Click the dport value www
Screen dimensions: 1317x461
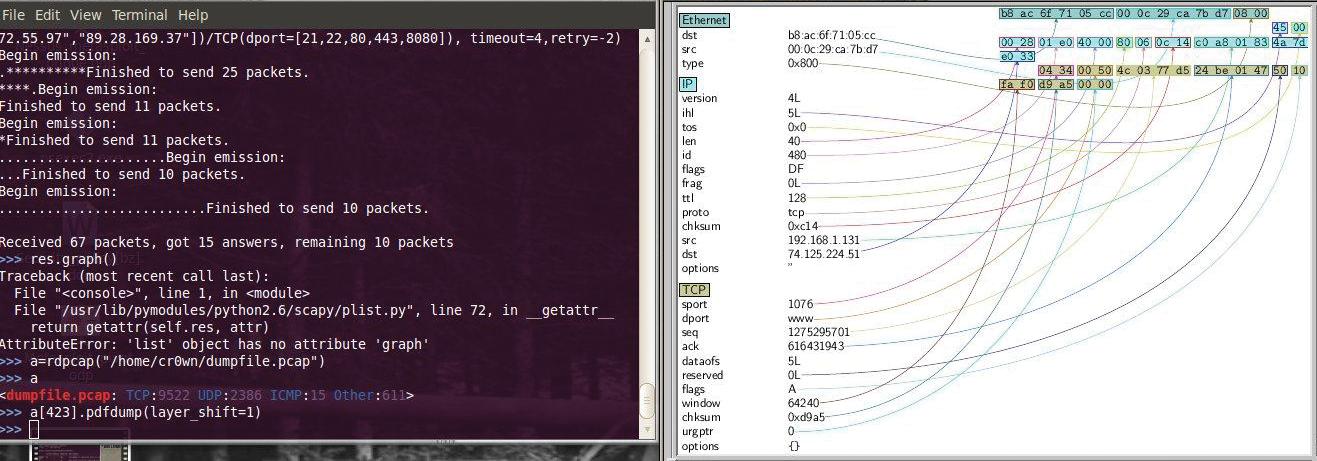coord(799,319)
